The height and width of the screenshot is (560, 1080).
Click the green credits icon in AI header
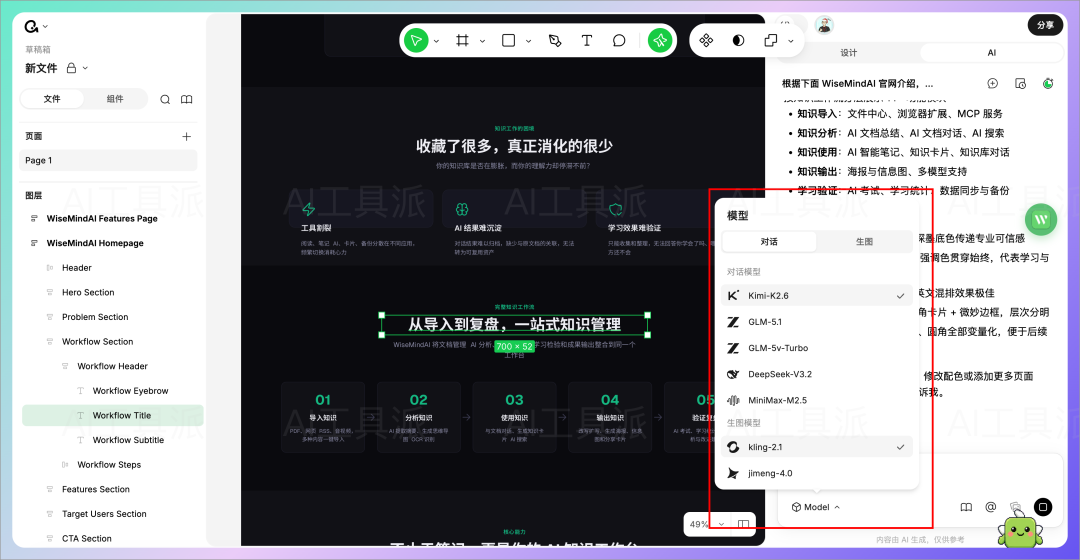(x=1048, y=83)
